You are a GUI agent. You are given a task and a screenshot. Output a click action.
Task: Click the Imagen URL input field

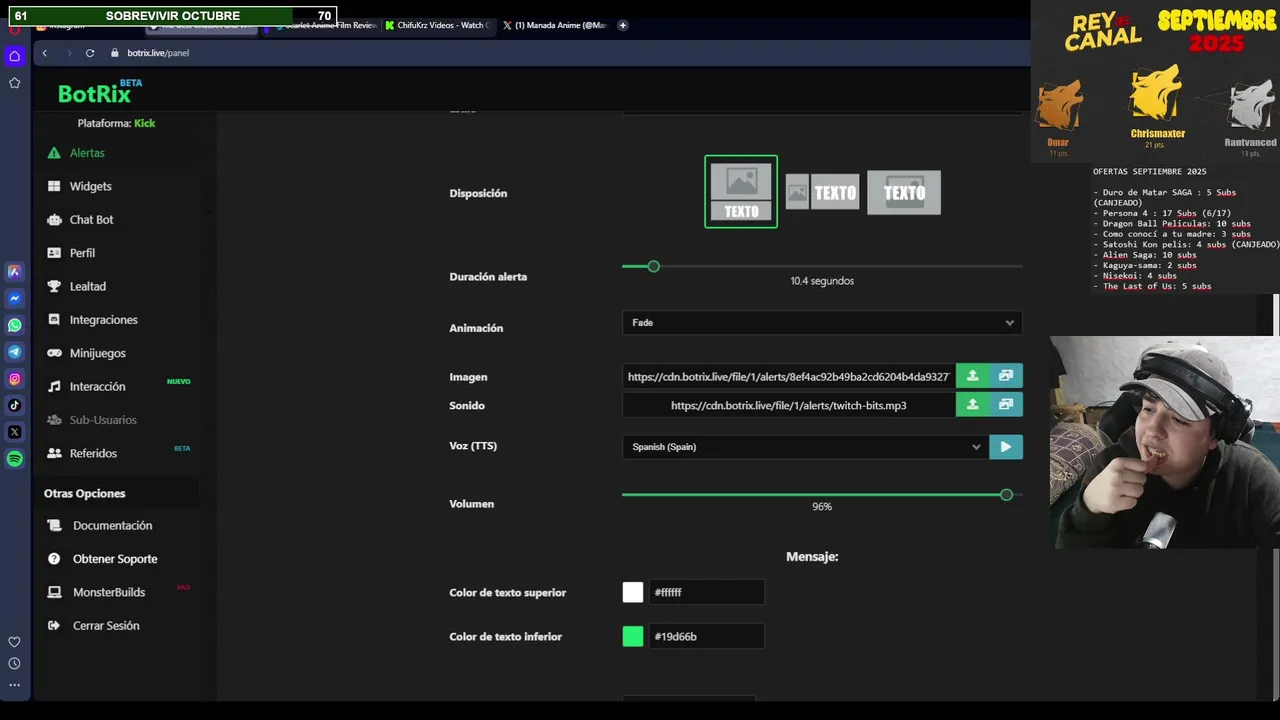[x=788, y=376]
